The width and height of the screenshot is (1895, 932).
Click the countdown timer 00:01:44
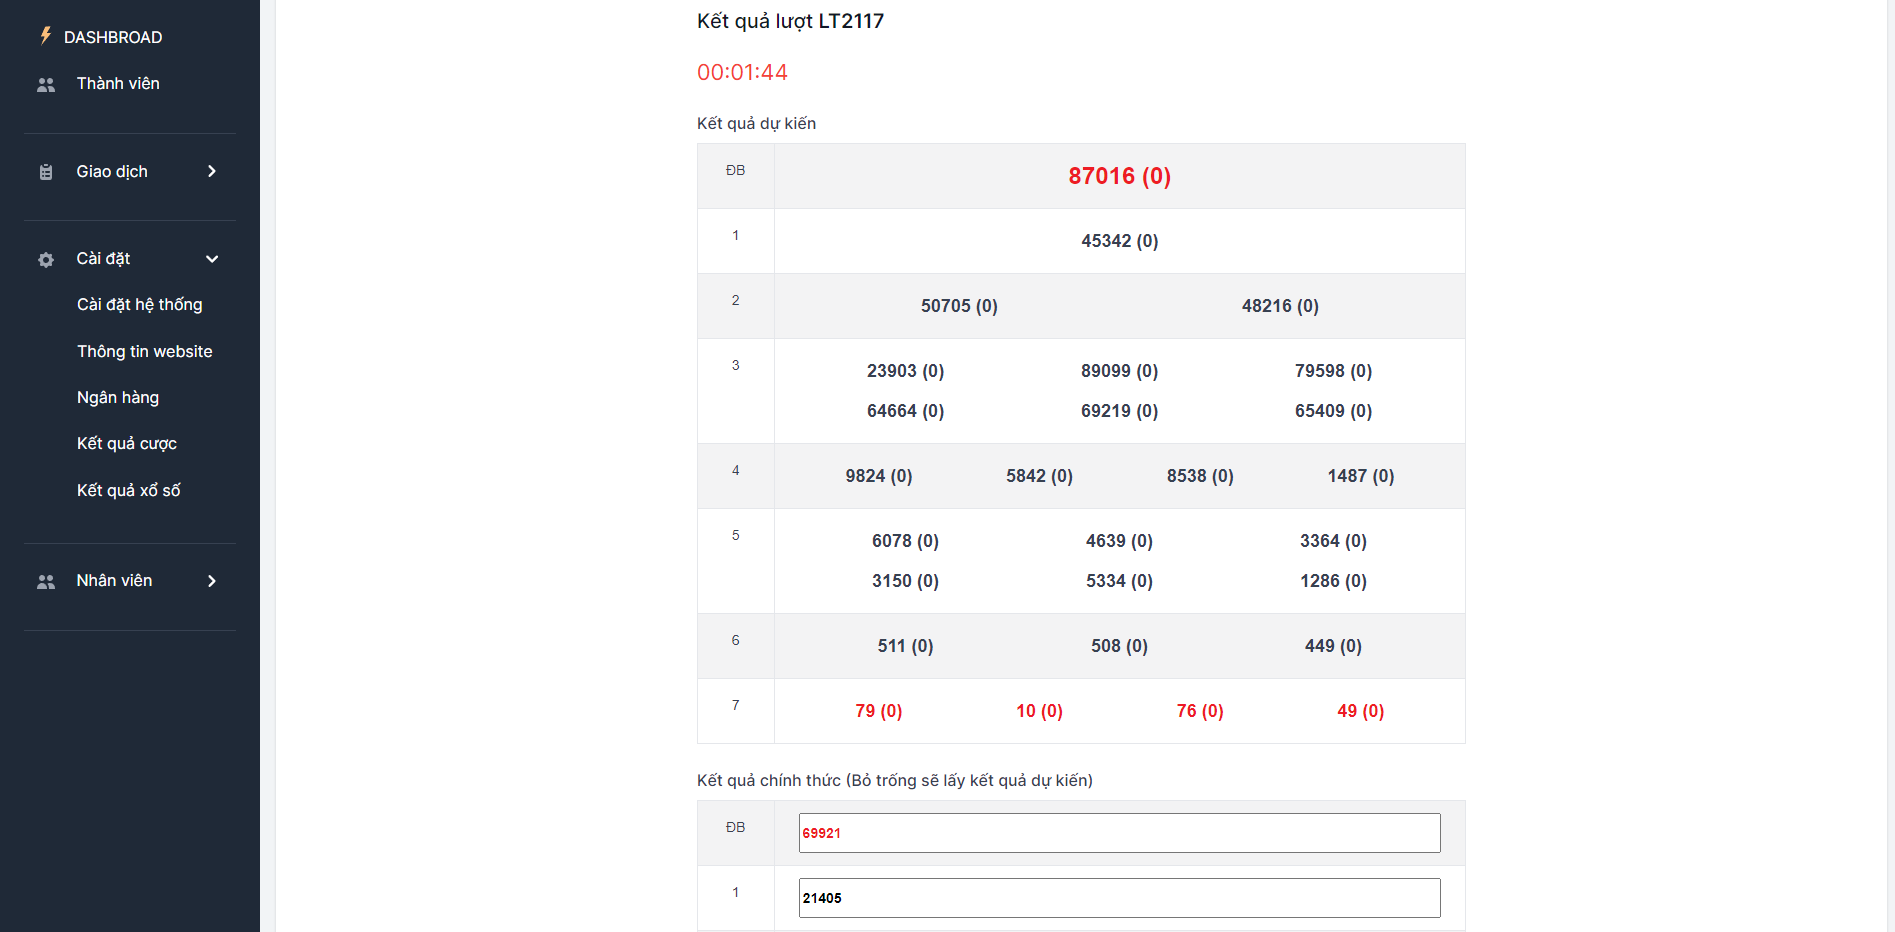pos(742,72)
